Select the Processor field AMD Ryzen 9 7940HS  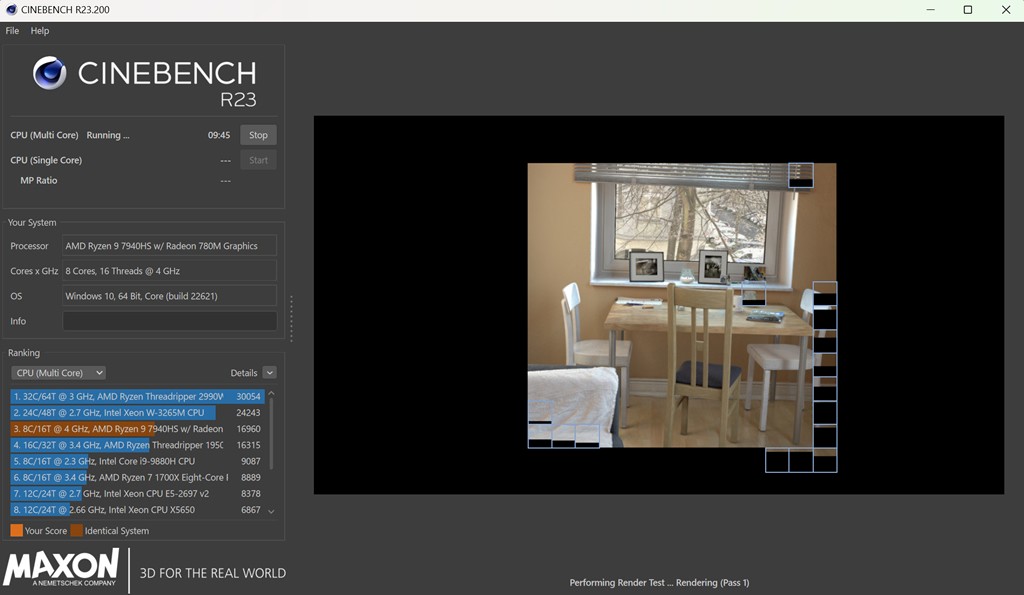pyautogui.click(x=170, y=246)
